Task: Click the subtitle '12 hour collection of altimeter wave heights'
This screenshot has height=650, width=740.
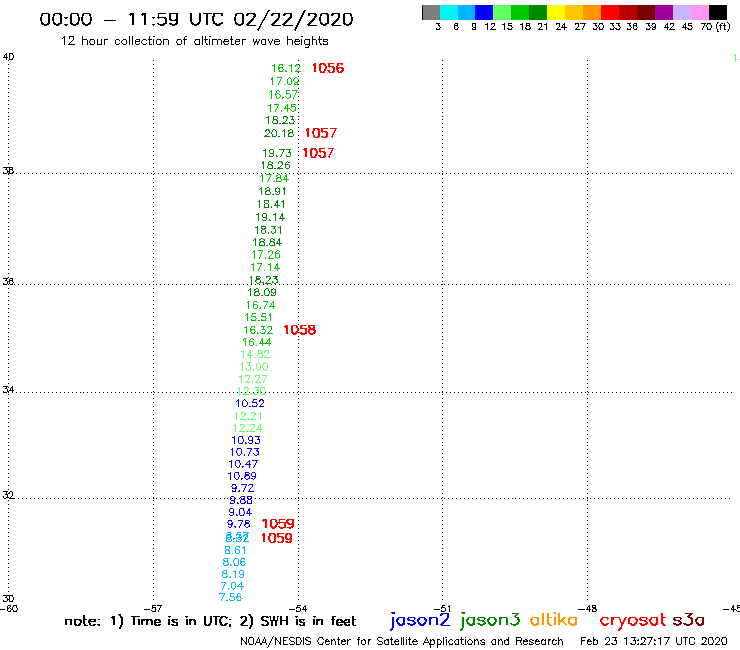Action: pos(194,41)
